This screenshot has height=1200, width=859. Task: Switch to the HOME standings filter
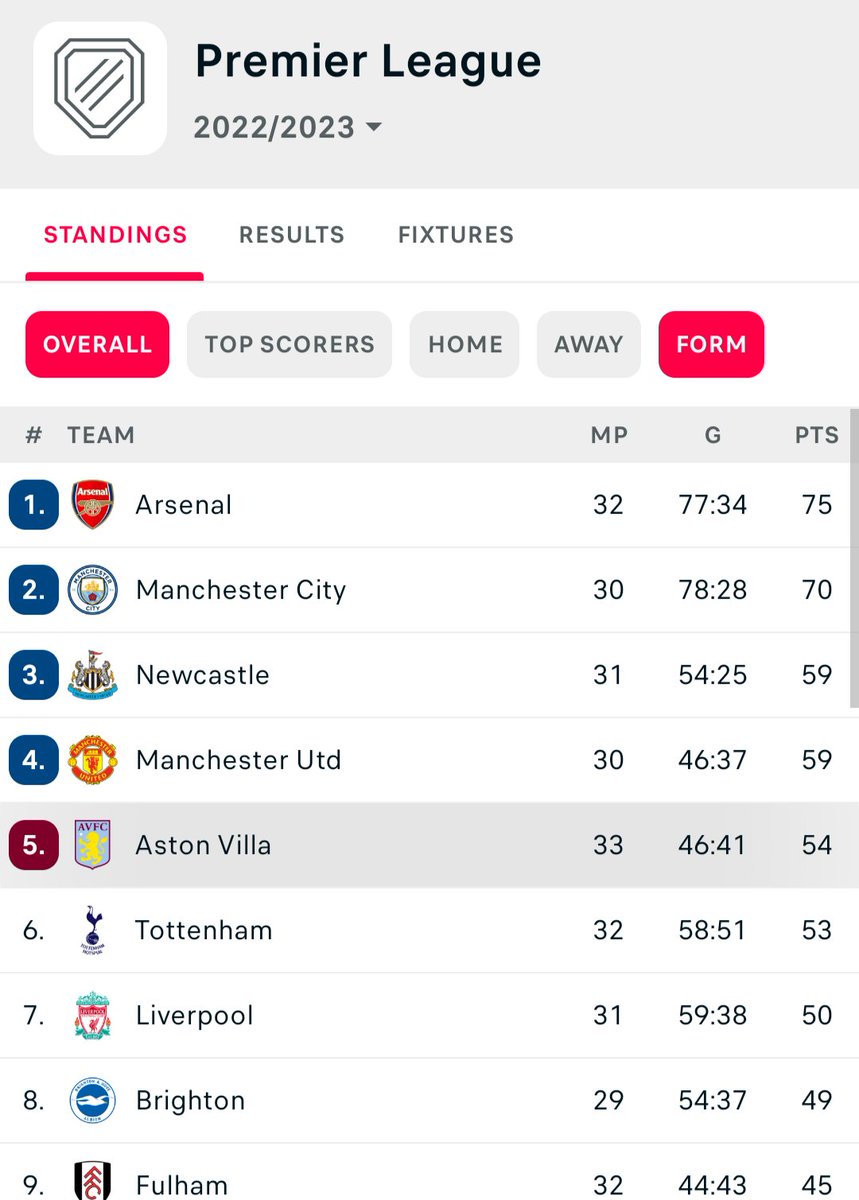(x=465, y=345)
